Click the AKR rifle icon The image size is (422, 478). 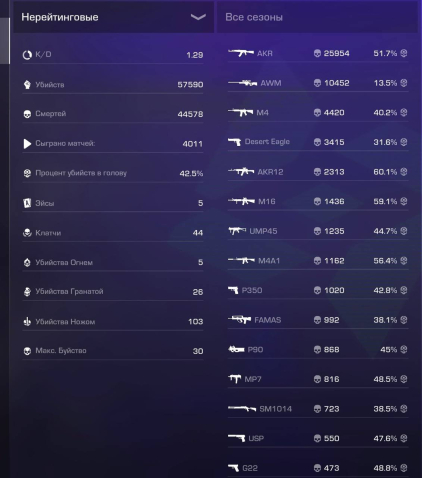241,53
